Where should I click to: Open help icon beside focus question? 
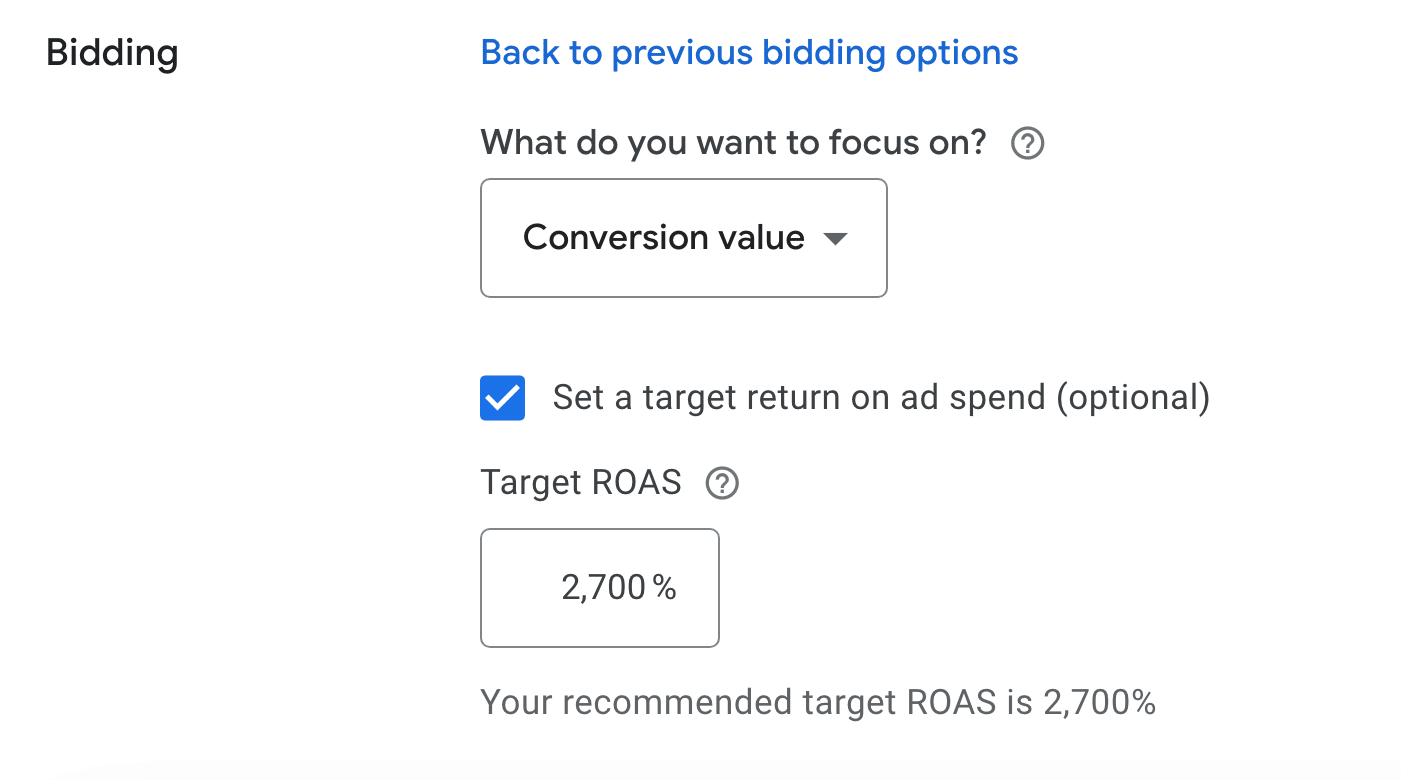point(1028,145)
